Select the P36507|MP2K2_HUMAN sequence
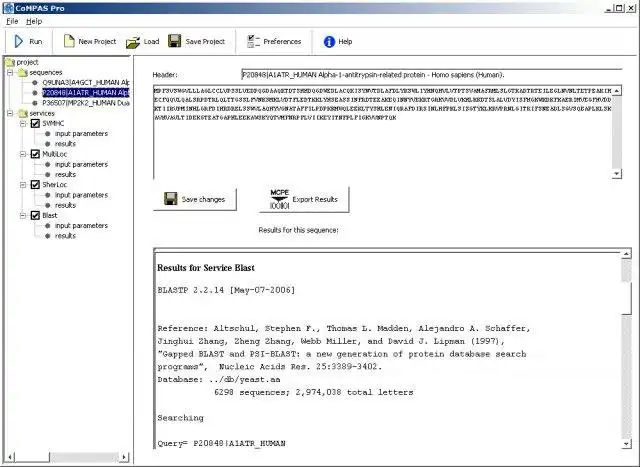 [86, 103]
